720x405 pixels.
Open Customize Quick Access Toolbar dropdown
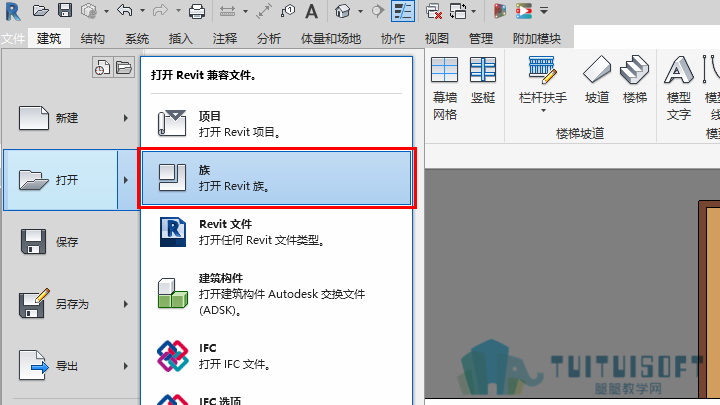click(x=544, y=10)
